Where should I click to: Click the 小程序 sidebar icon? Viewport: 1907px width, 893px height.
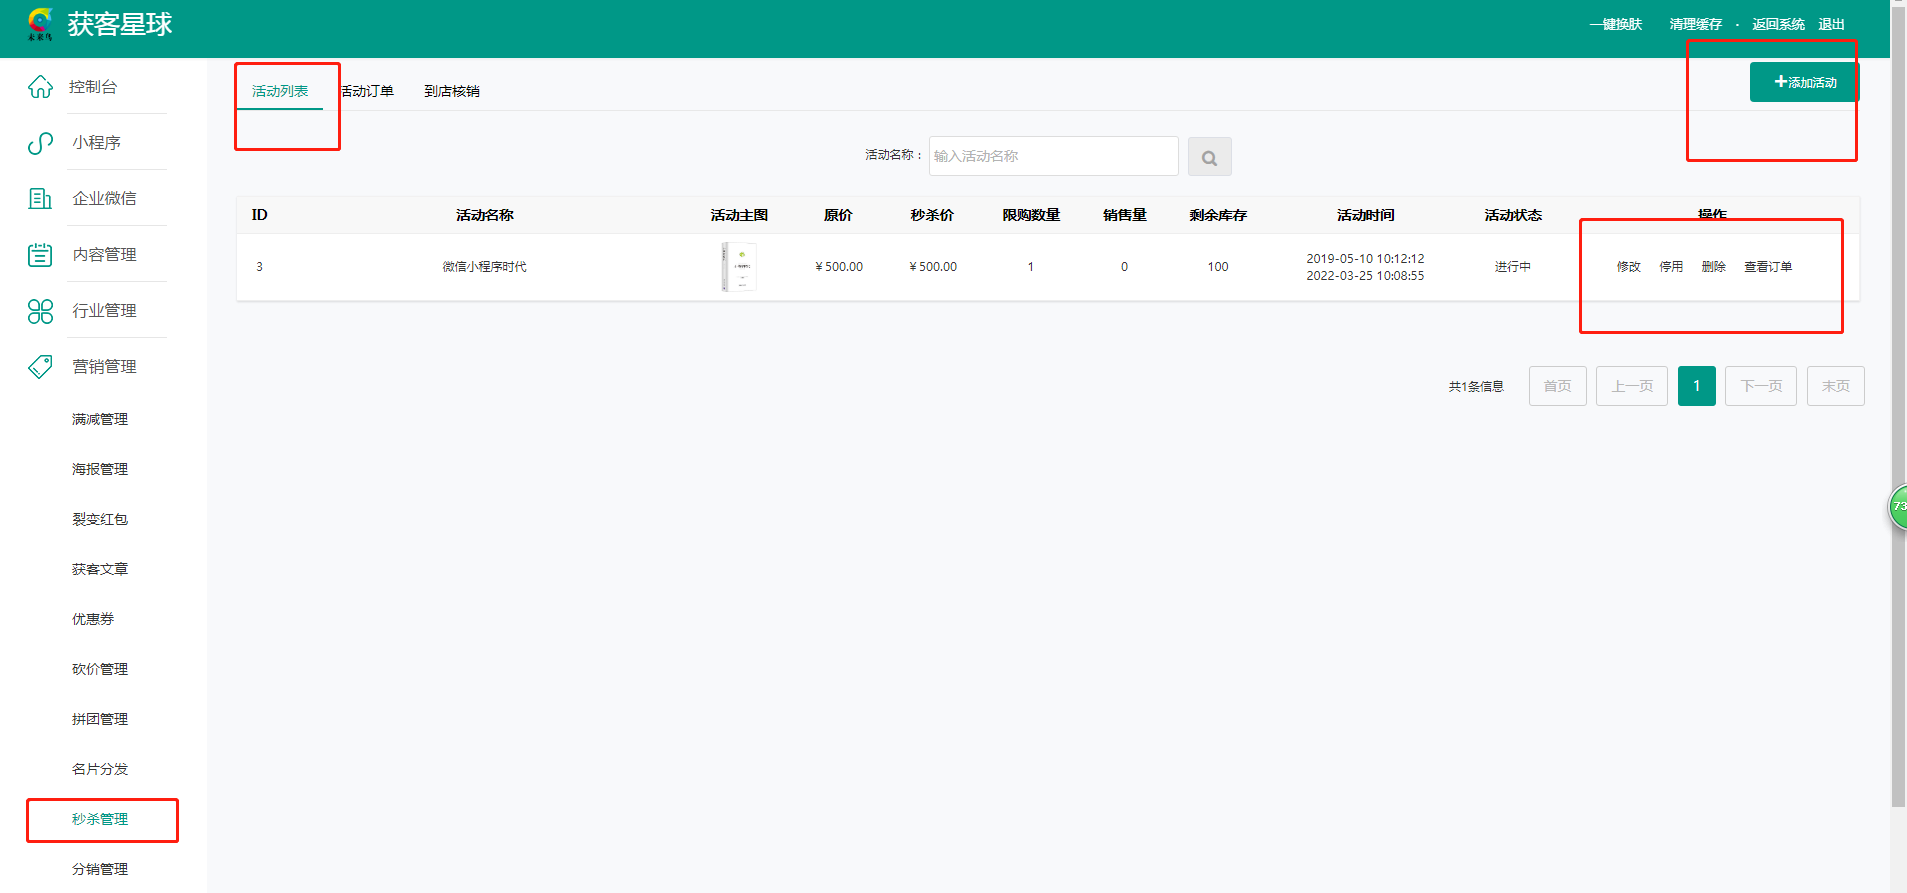point(40,143)
